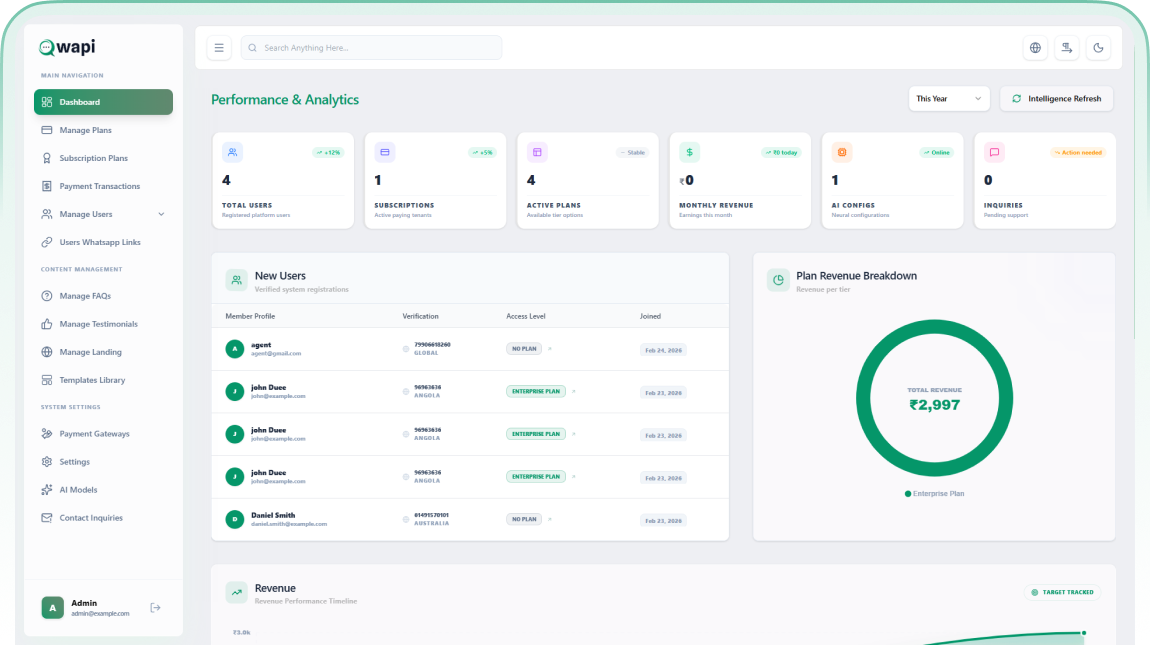Click the Intelligence Refresh button
Image resolution: width=1150 pixels, height=645 pixels.
(1056, 99)
